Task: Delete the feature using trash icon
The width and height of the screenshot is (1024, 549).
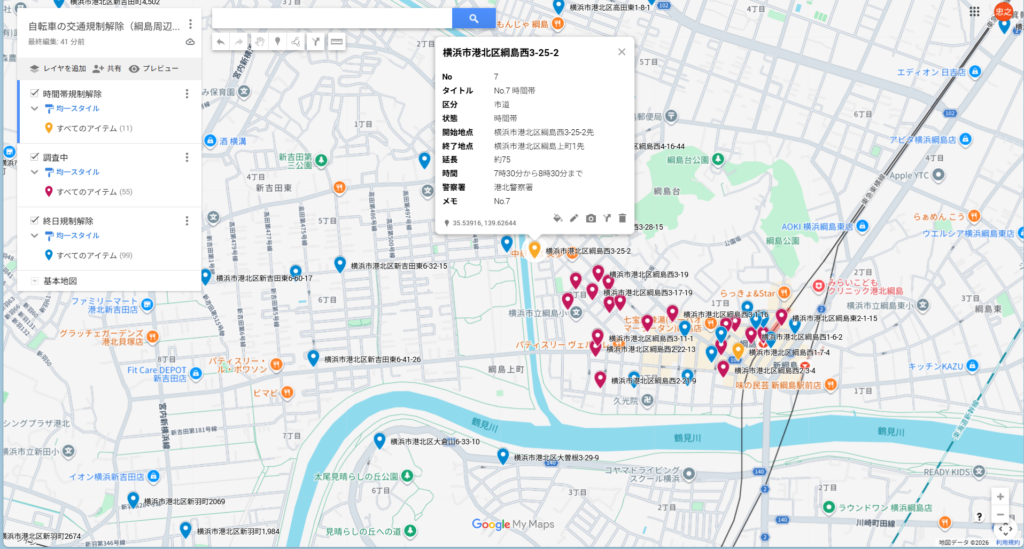Action: [622, 218]
